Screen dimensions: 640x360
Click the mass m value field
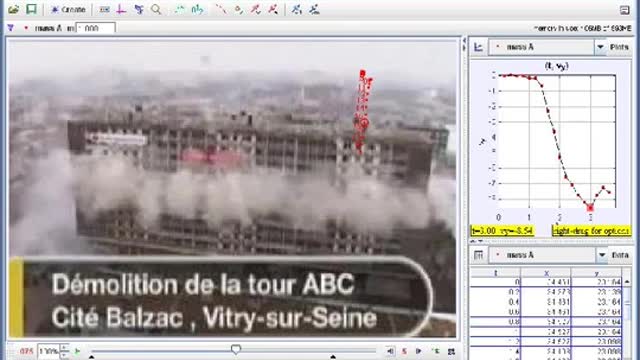pos(96,28)
